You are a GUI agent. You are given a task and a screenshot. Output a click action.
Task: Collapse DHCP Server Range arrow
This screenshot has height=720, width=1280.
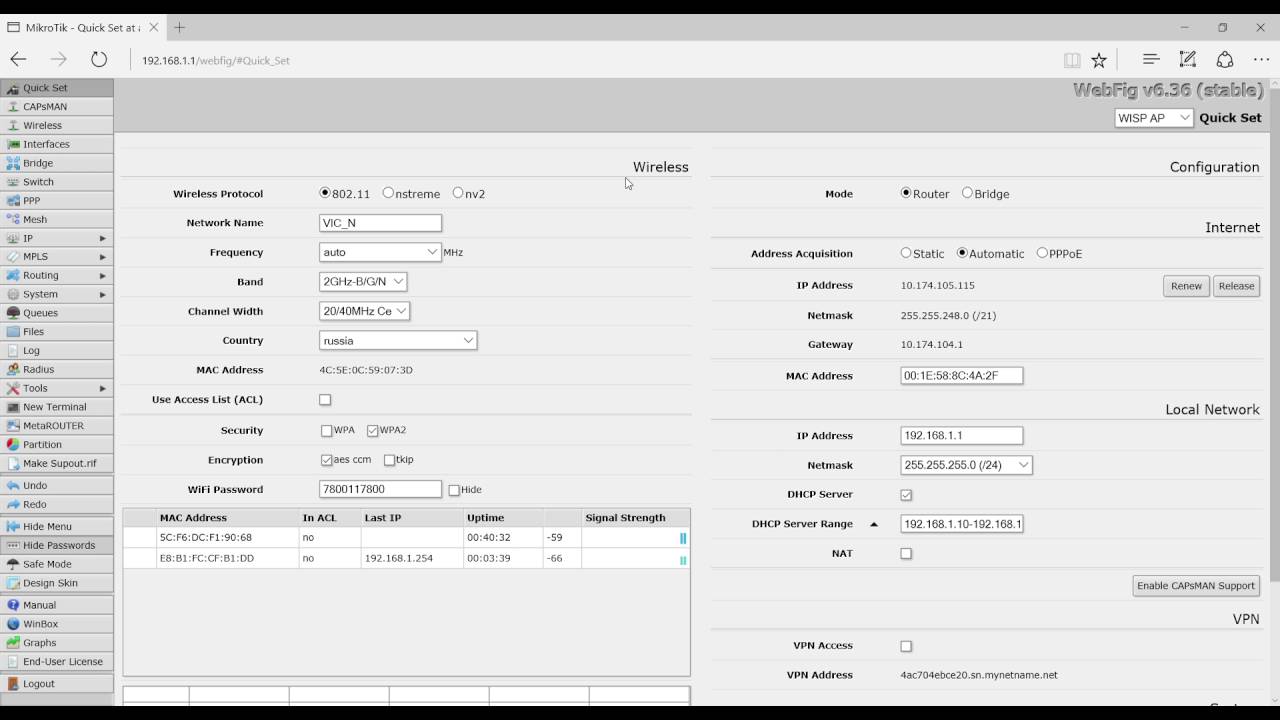pos(874,524)
